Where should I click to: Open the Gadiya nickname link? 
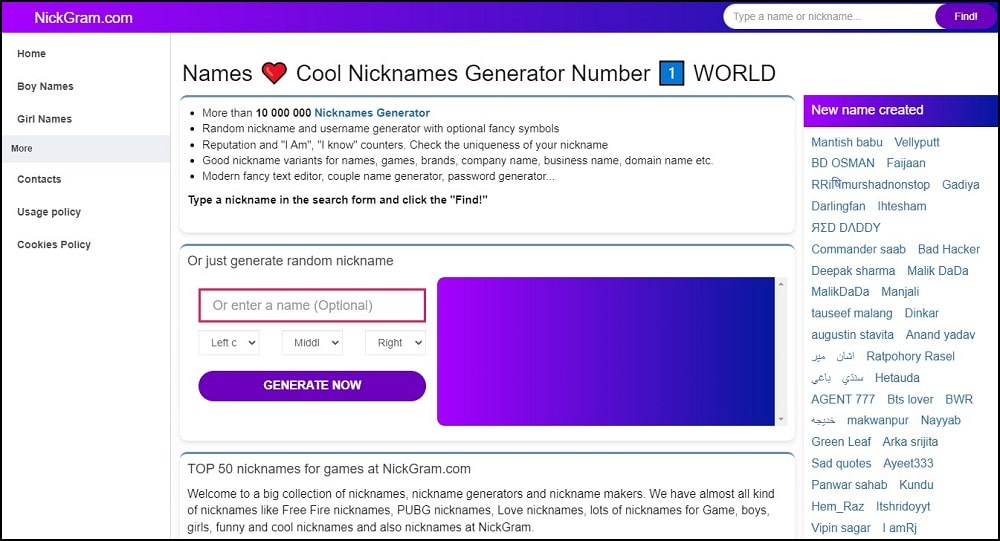960,185
